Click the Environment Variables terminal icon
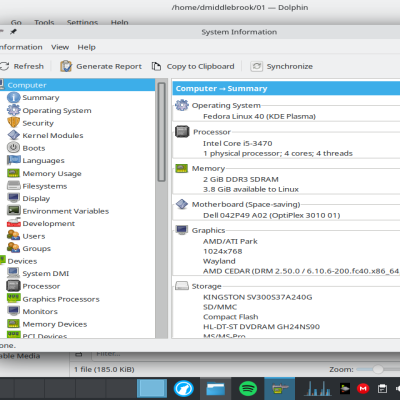 click(x=14, y=210)
